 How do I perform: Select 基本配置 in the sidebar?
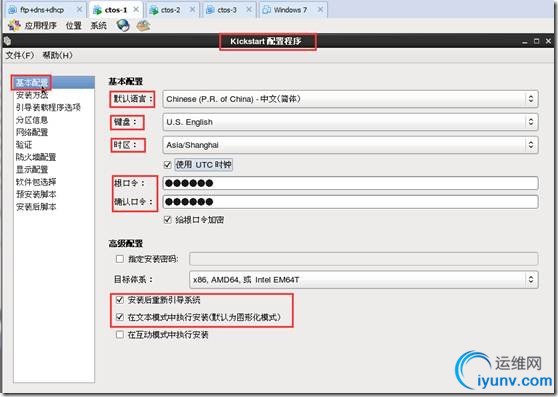[x=54, y=83]
